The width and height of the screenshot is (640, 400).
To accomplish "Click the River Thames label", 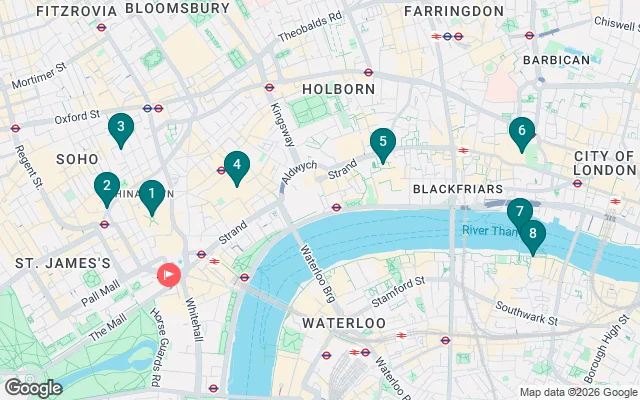I will (490, 231).
